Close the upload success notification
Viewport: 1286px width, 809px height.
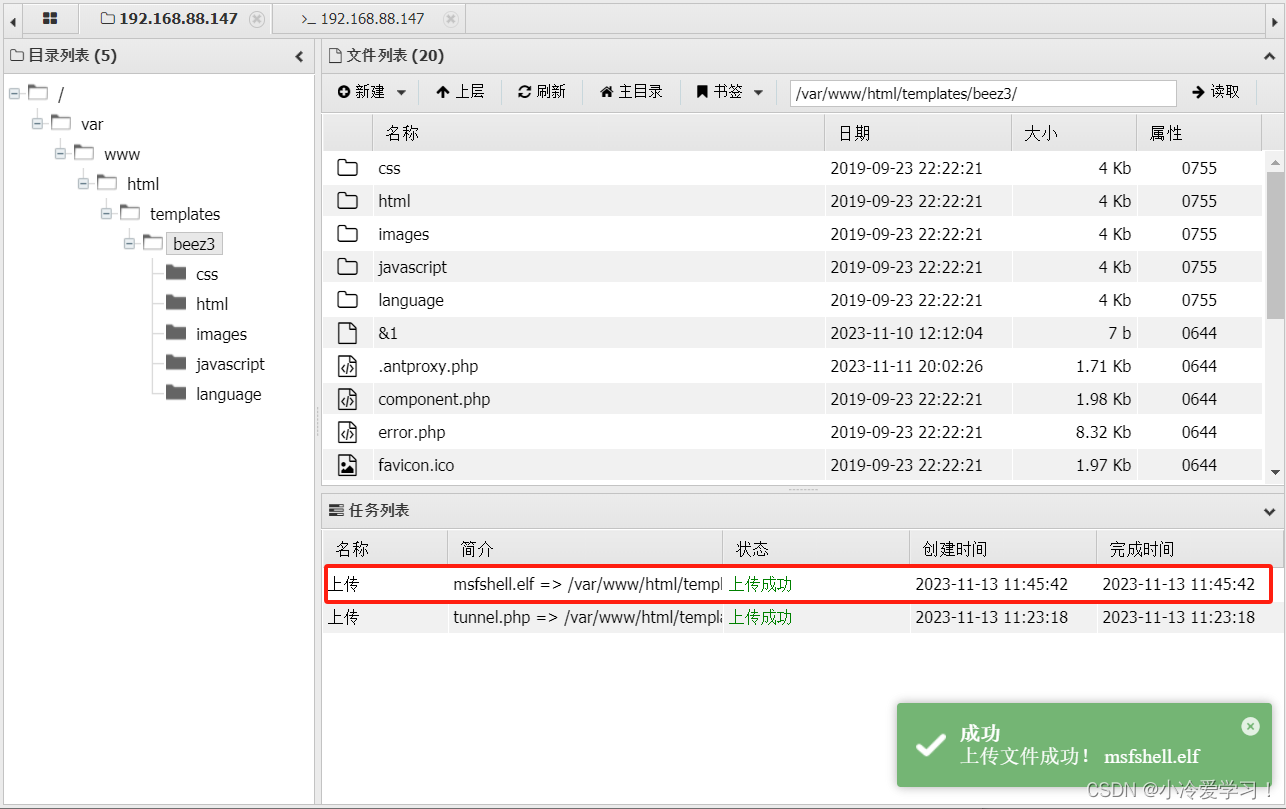pos(1250,727)
